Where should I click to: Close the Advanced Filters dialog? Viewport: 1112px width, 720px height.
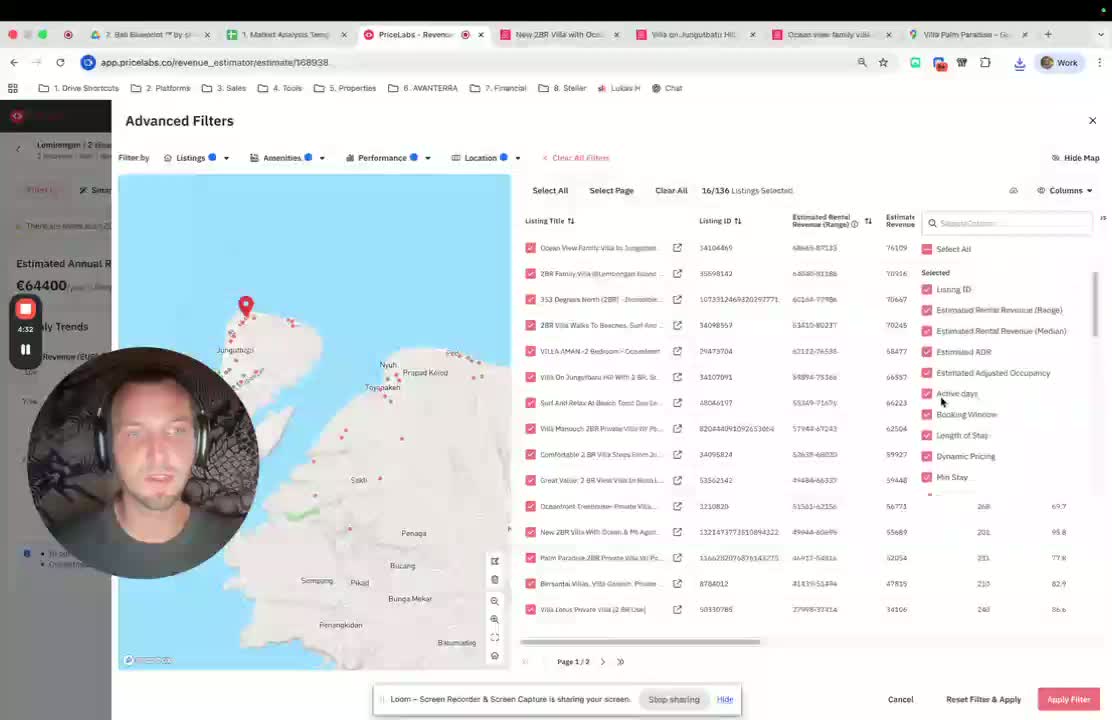pyautogui.click(x=1092, y=121)
